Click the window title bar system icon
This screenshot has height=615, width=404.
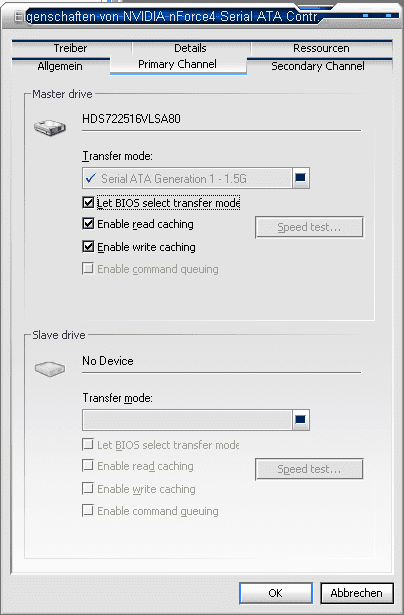tap(18, 17)
